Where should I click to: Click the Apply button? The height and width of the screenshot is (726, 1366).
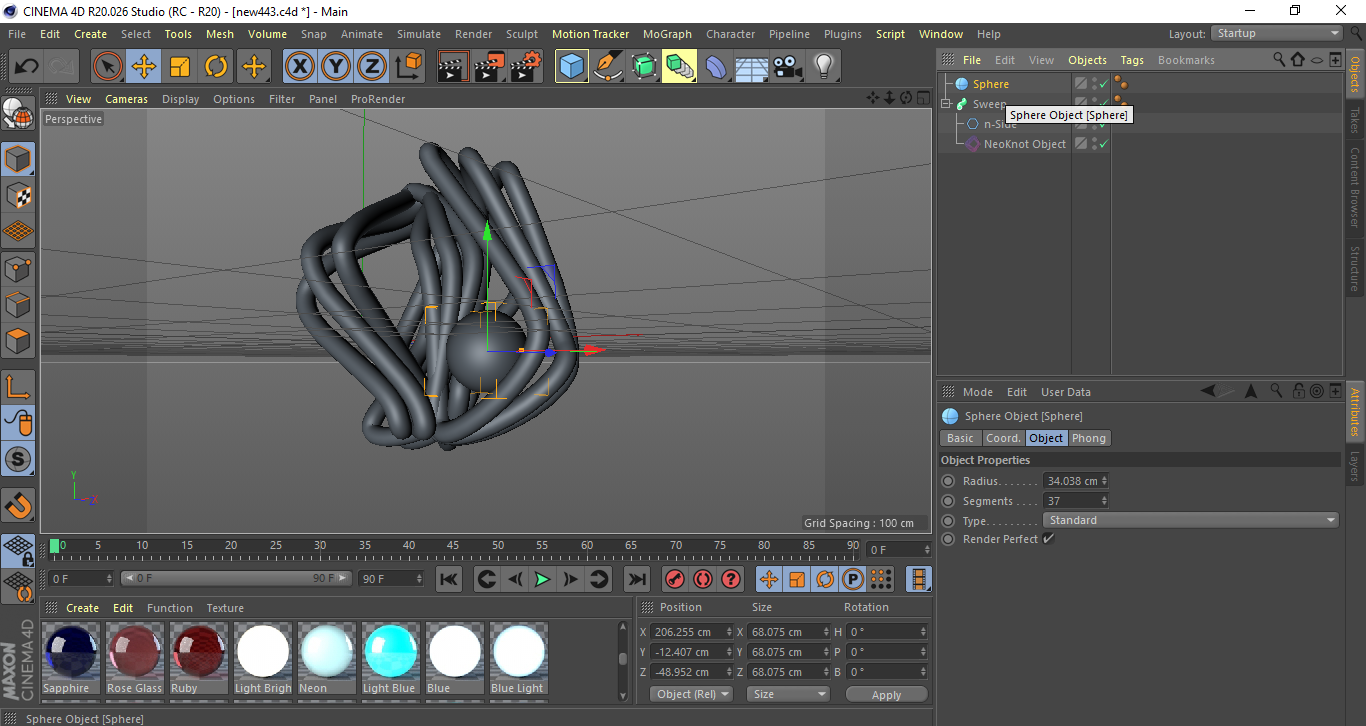pos(886,694)
